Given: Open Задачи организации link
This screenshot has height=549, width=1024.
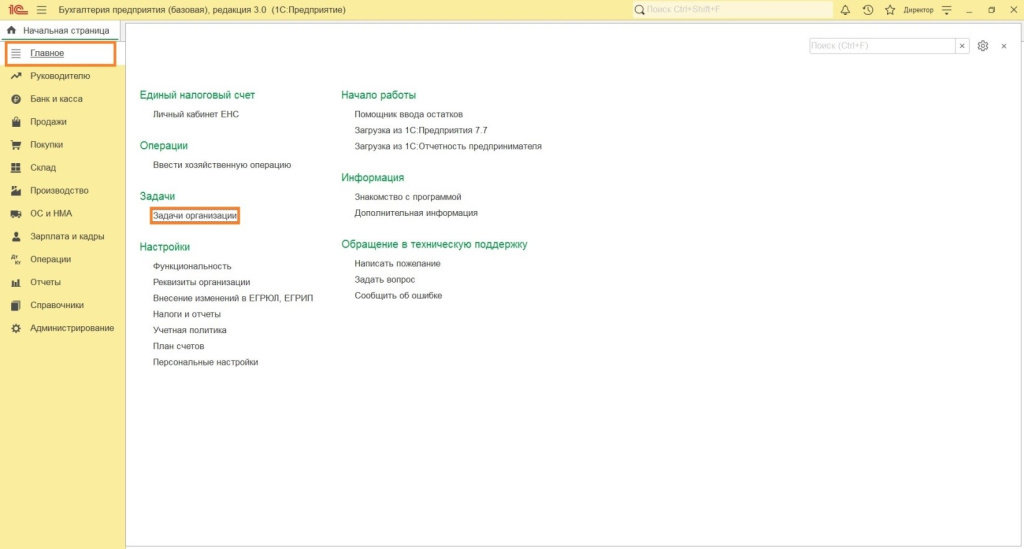Looking at the screenshot, I should [195, 216].
